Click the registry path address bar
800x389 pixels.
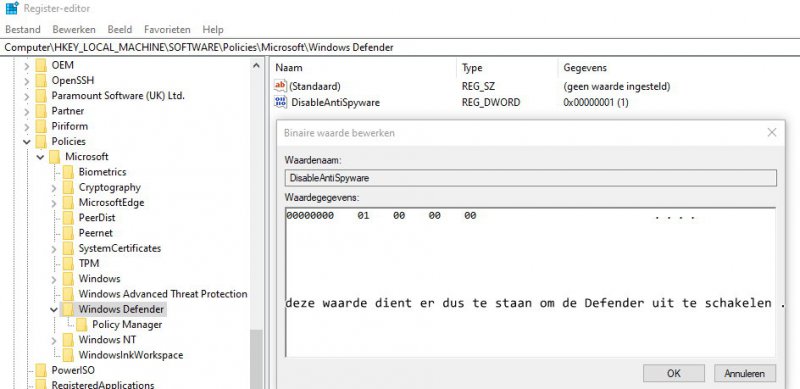click(400, 47)
